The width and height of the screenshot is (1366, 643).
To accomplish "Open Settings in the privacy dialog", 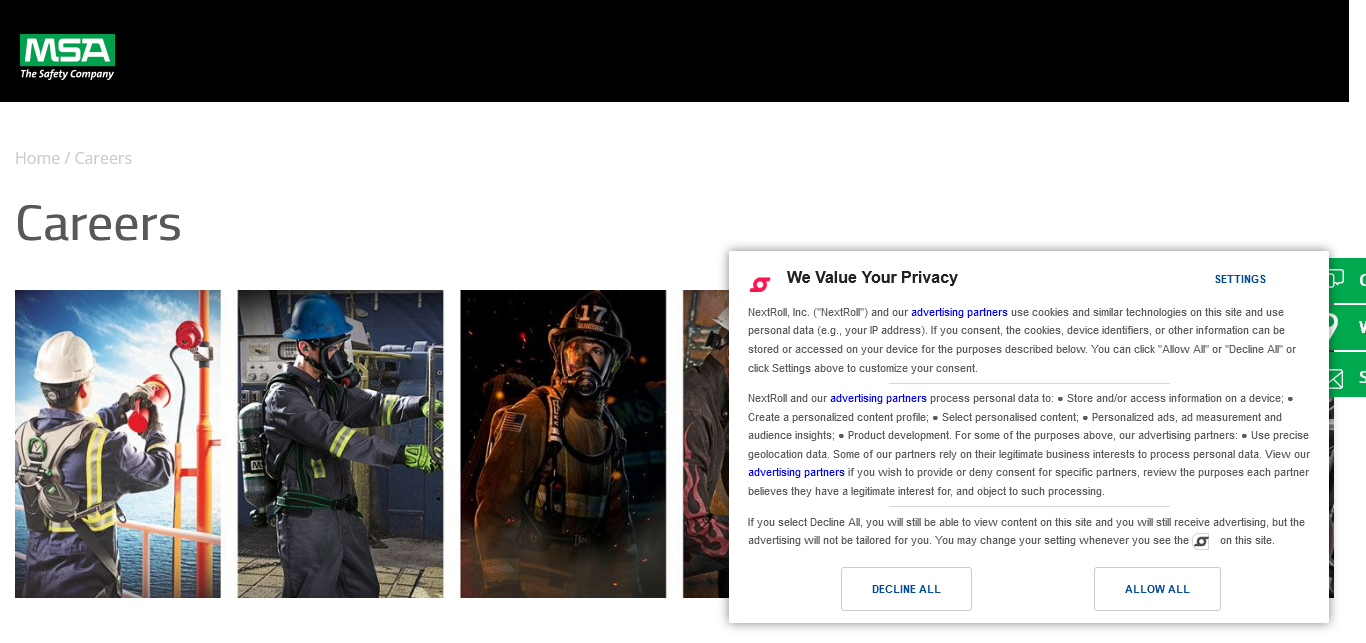I will pos(1240,279).
